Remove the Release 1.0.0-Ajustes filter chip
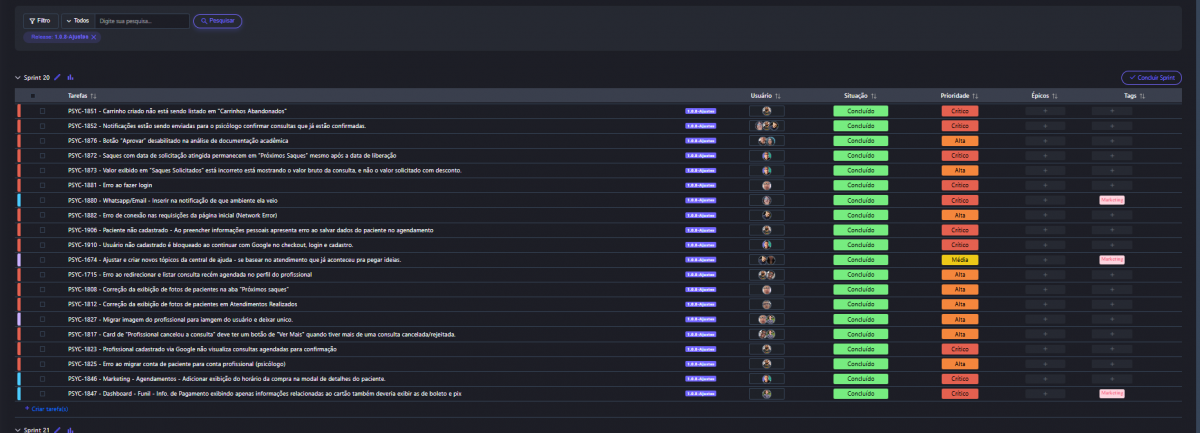Viewport: 1200px width, 433px height. click(94, 37)
